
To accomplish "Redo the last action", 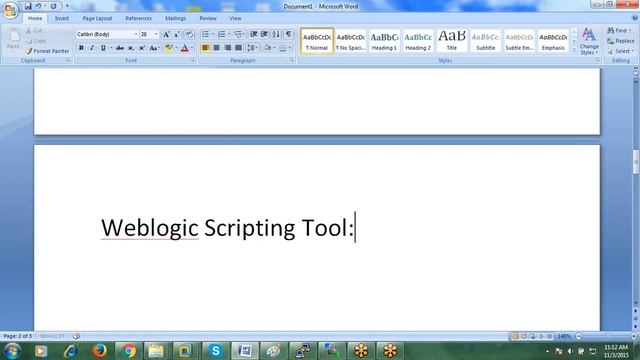I will (x=53, y=6).
